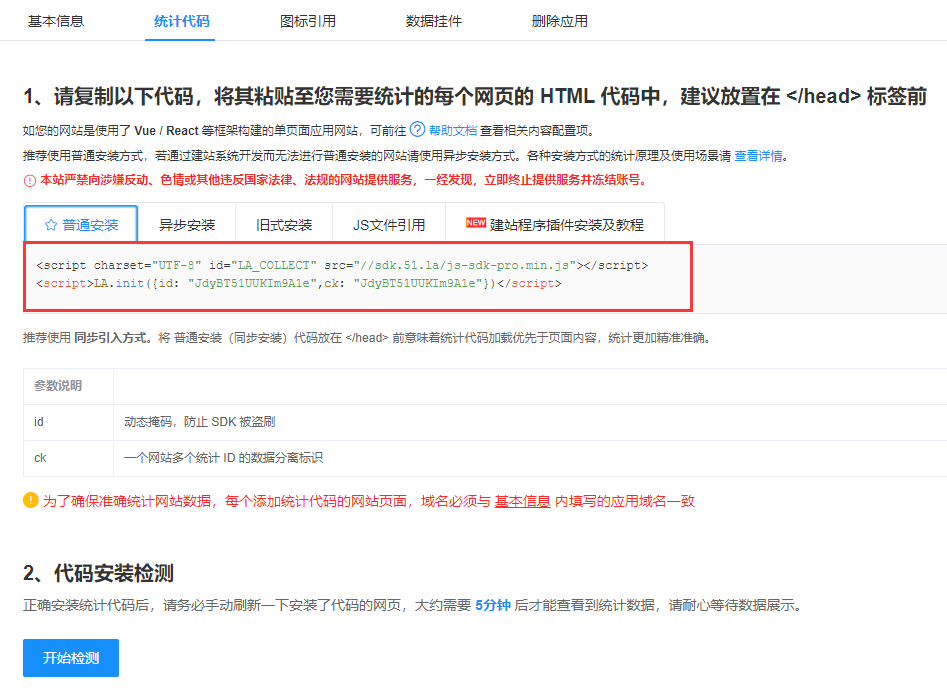Select the 旧式安装 installation method
The height and width of the screenshot is (700, 947).
[285, 224]
